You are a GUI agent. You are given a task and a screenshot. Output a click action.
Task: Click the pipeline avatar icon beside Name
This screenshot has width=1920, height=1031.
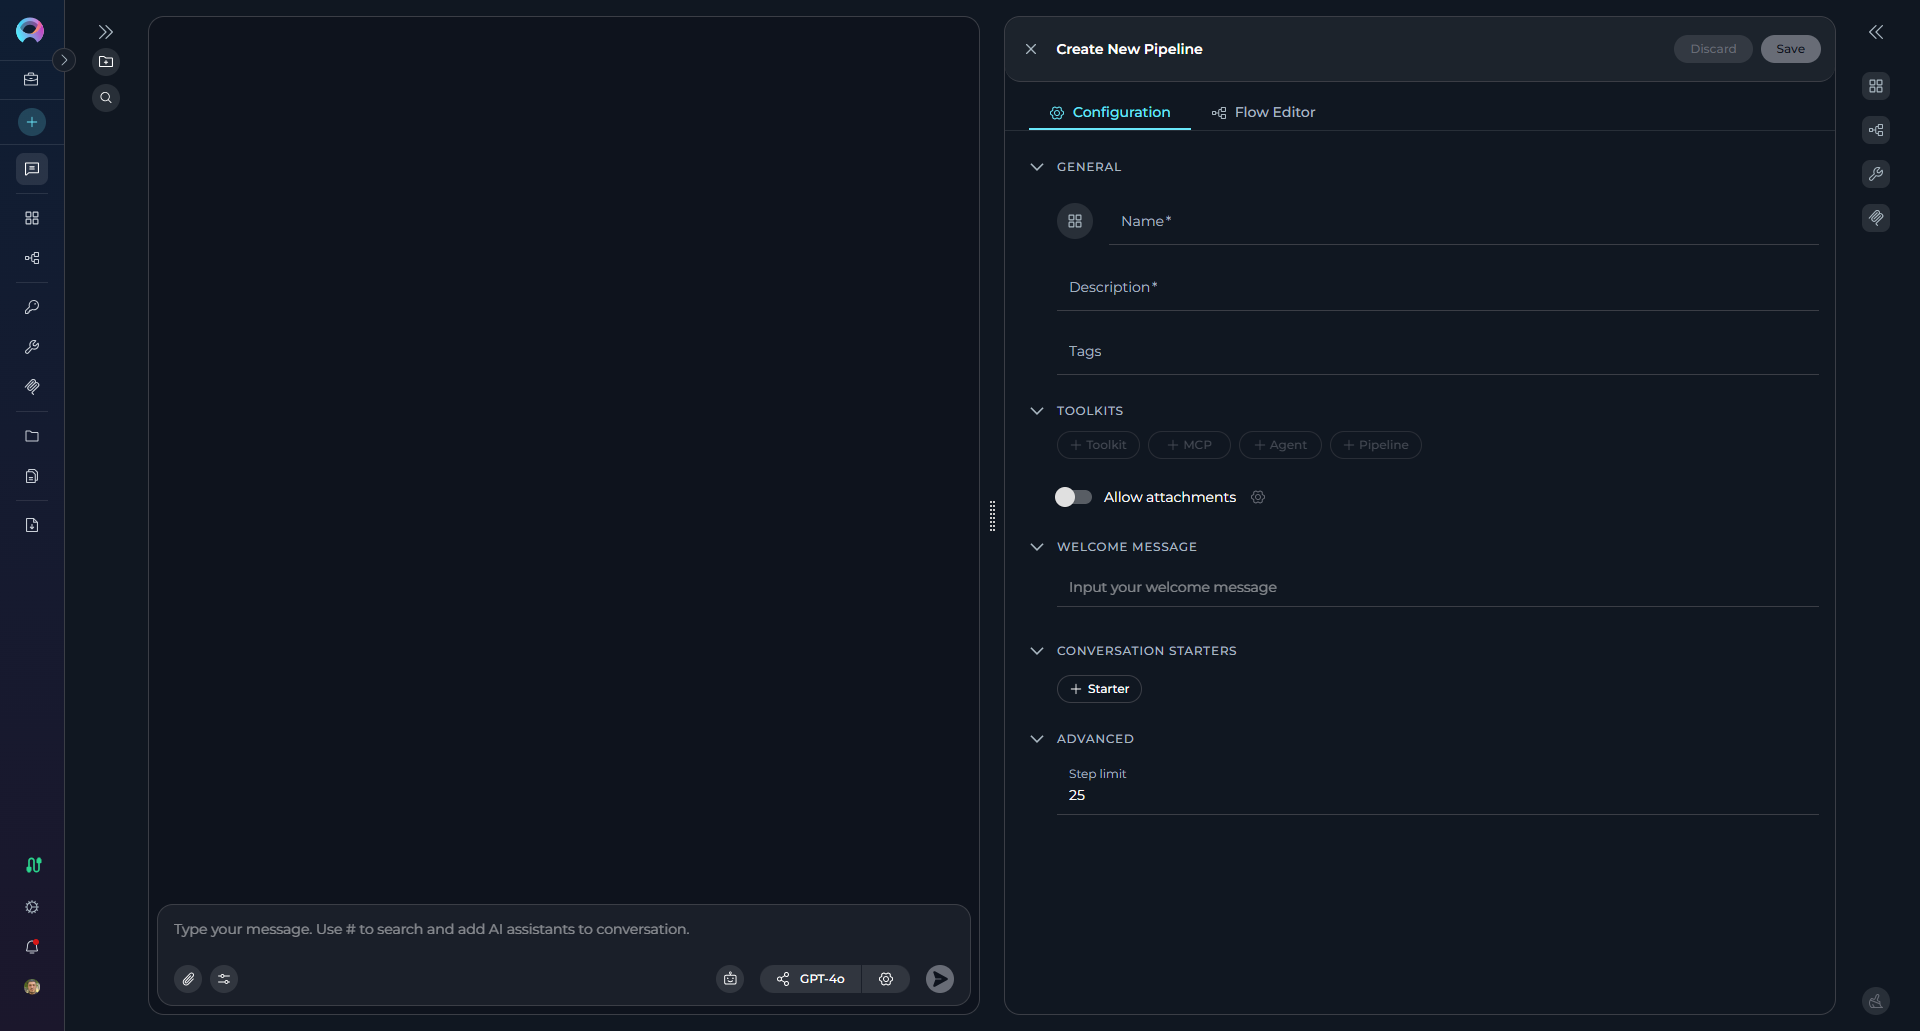tap(1075, 221)
